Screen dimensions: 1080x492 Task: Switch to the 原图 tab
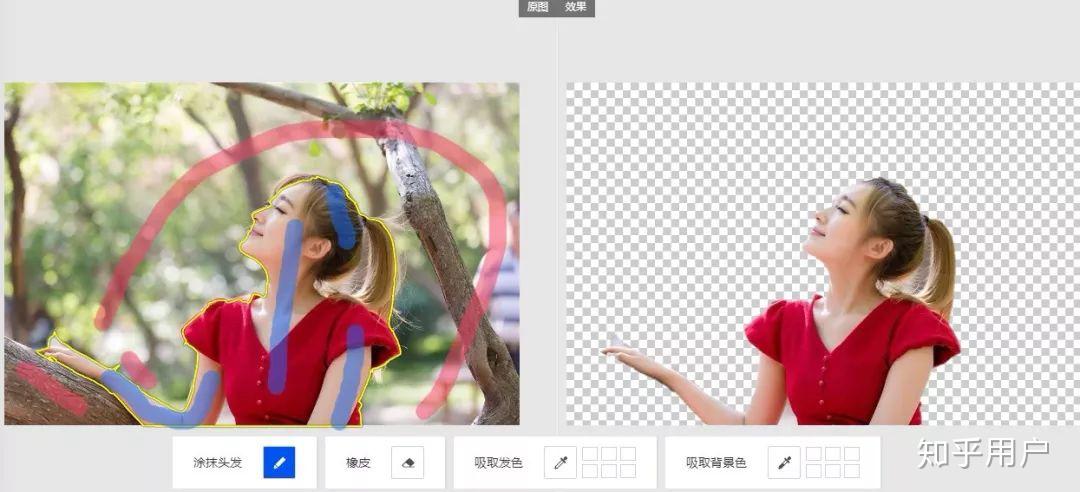tap(538, 7)
